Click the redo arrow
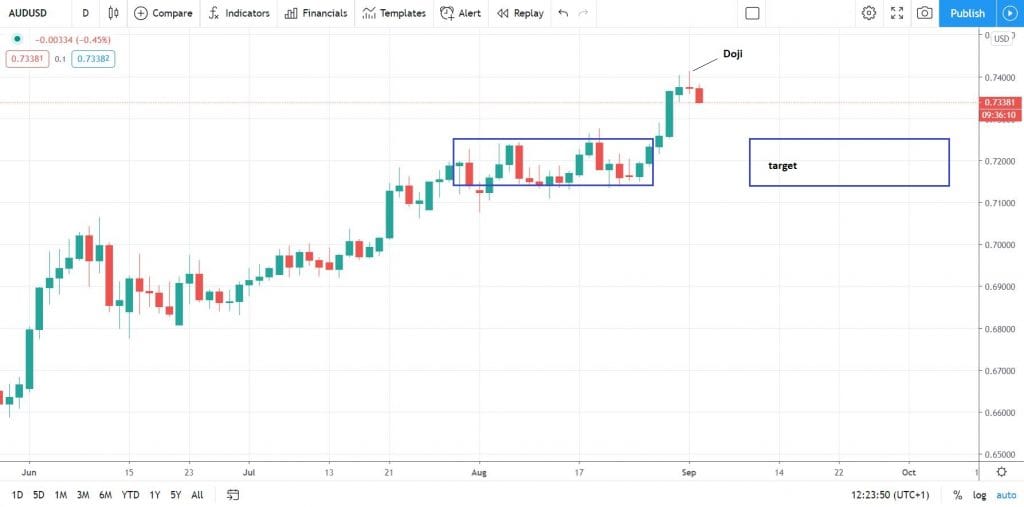The height and width of the screenshot is (507, 1024). (583, 12)
